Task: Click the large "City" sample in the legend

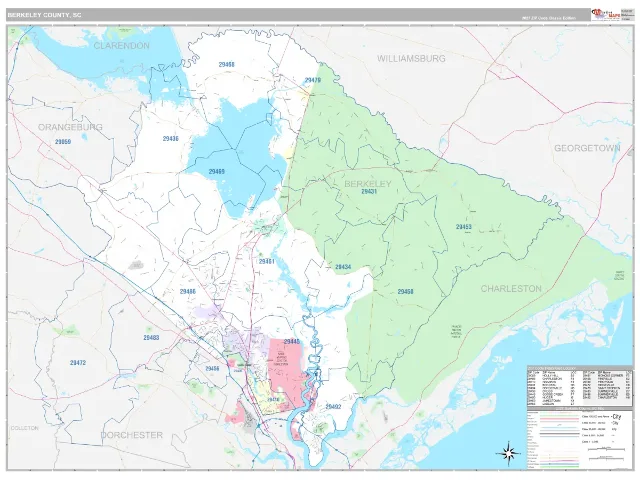Action: pyautogui.click(x=617, y=417)
